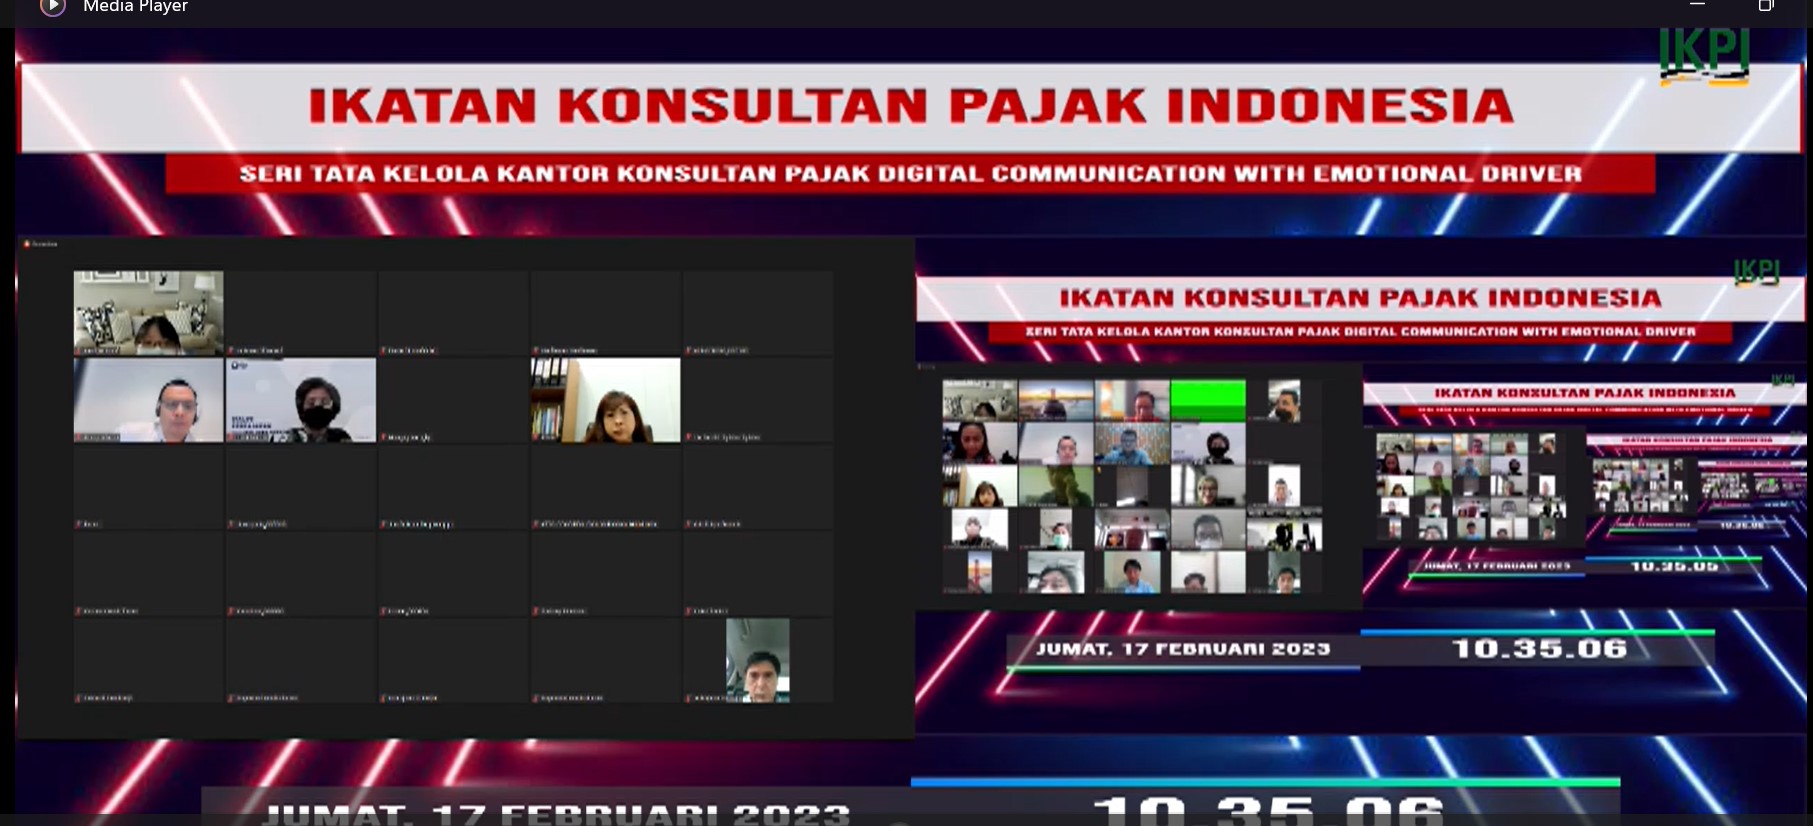Click the large green IKPI logo
1813x826 pixels.
[x=1704, y=55]
